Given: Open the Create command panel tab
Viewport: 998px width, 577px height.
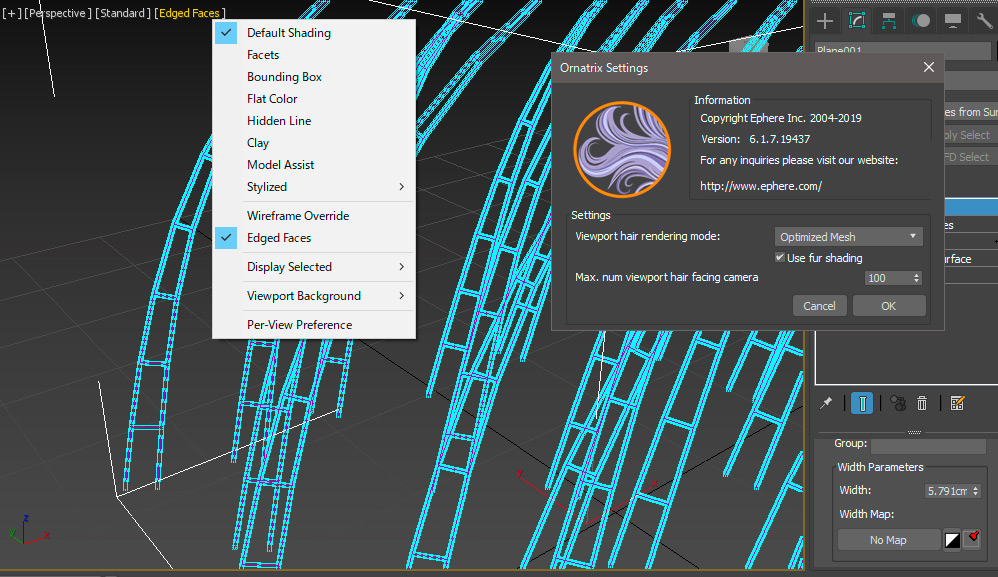Looking at the screenshot, I should click(825, 21).
